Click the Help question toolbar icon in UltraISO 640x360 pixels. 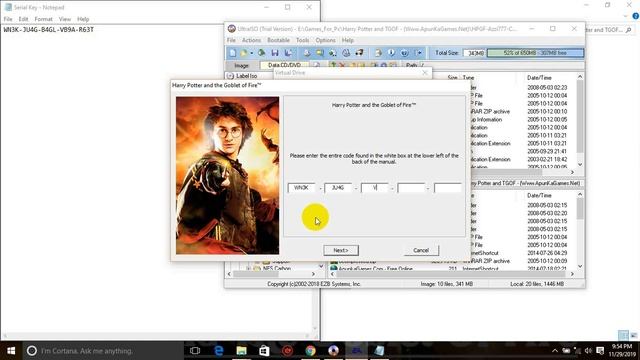(404, 53)
